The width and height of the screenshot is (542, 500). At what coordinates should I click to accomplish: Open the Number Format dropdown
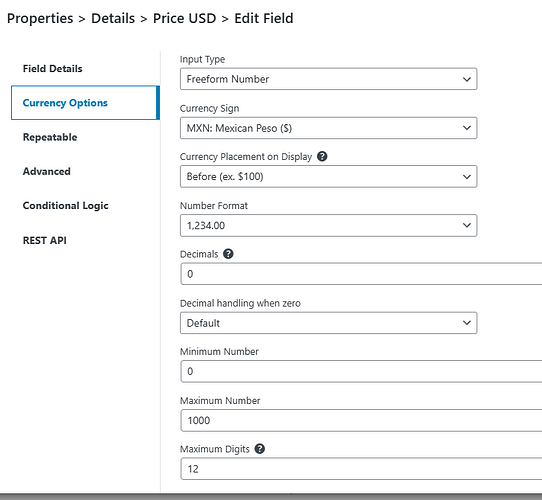pos(328,225)
